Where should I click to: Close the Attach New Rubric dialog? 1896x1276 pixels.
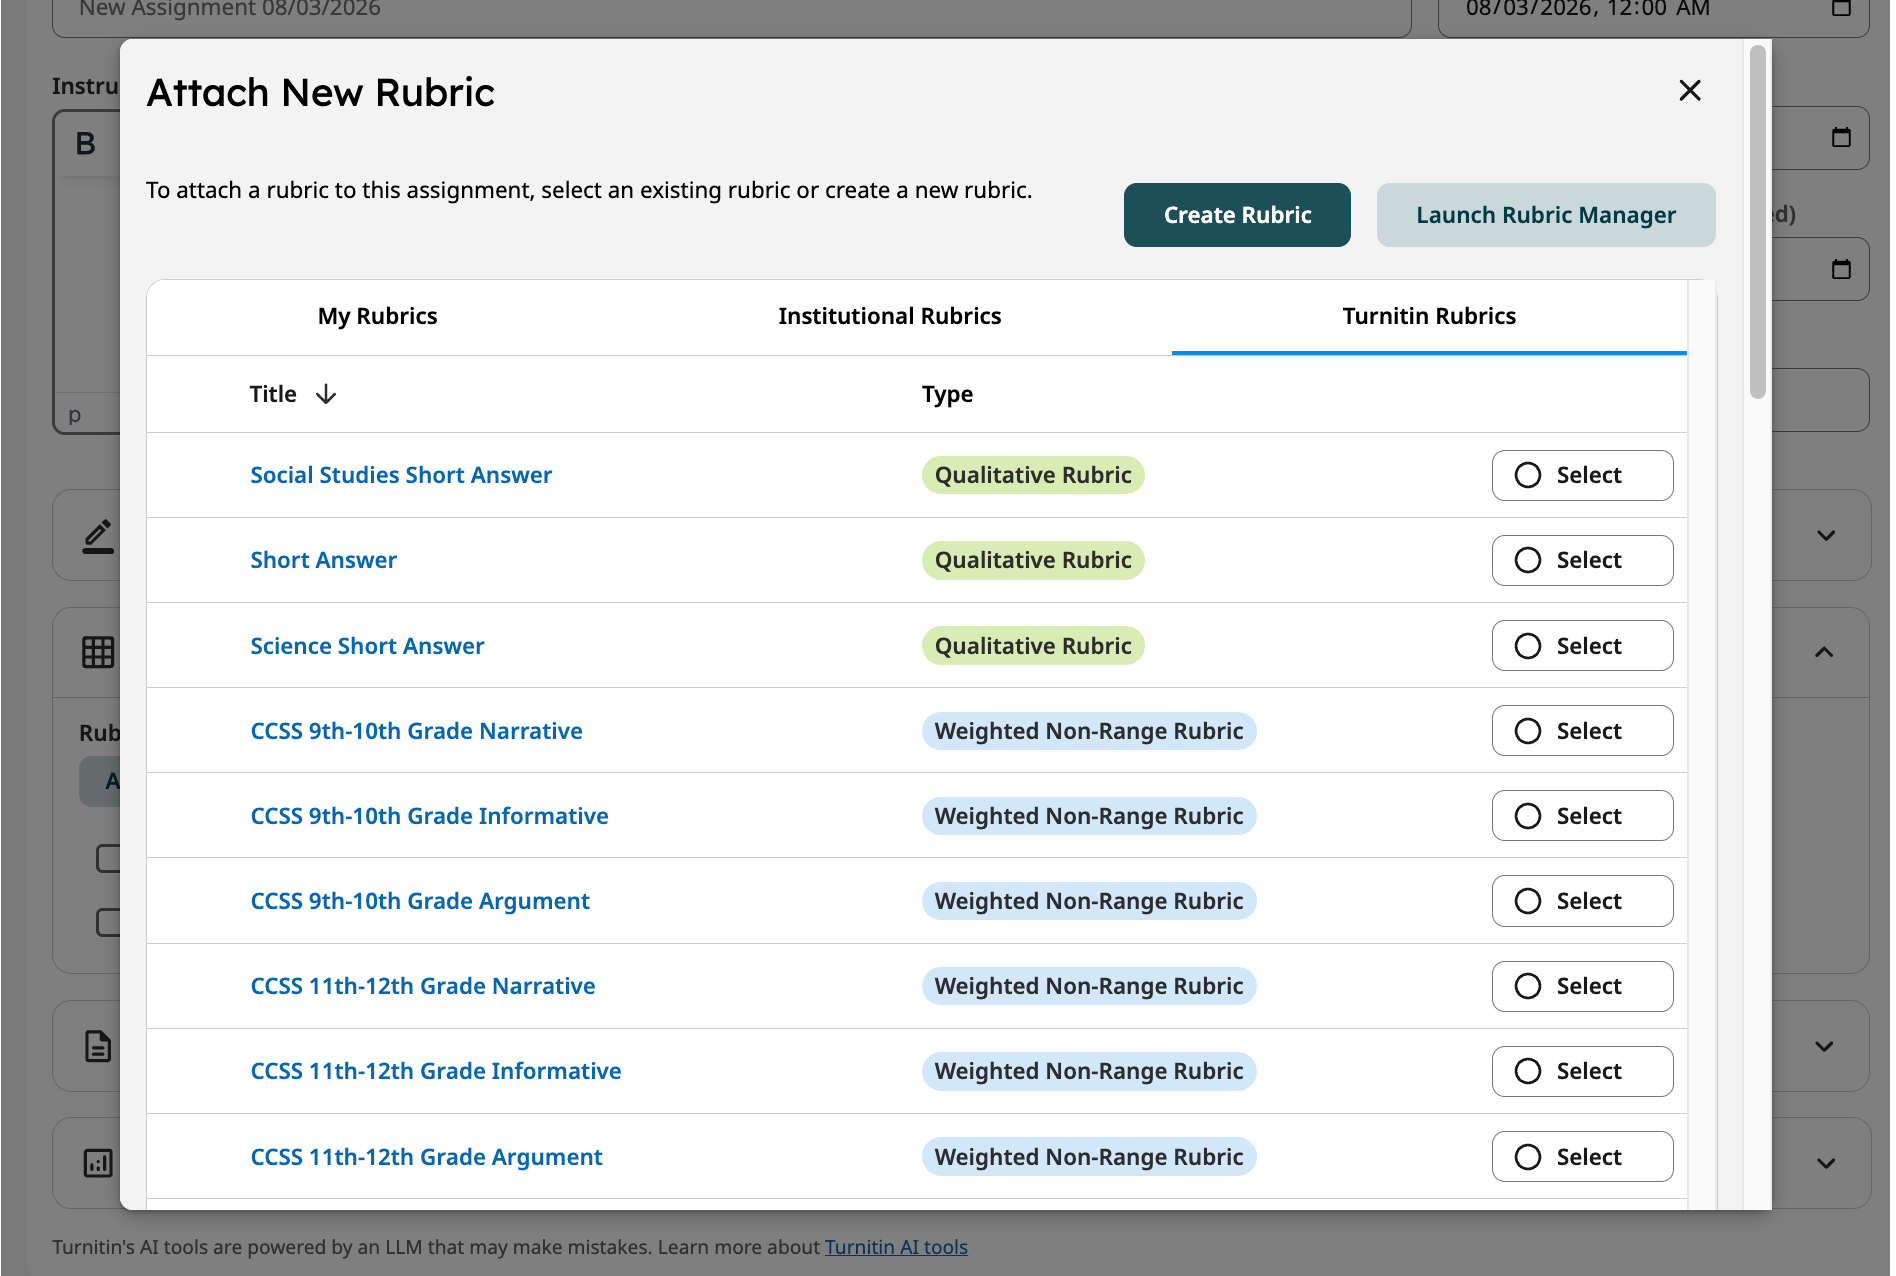point(1690,91)
